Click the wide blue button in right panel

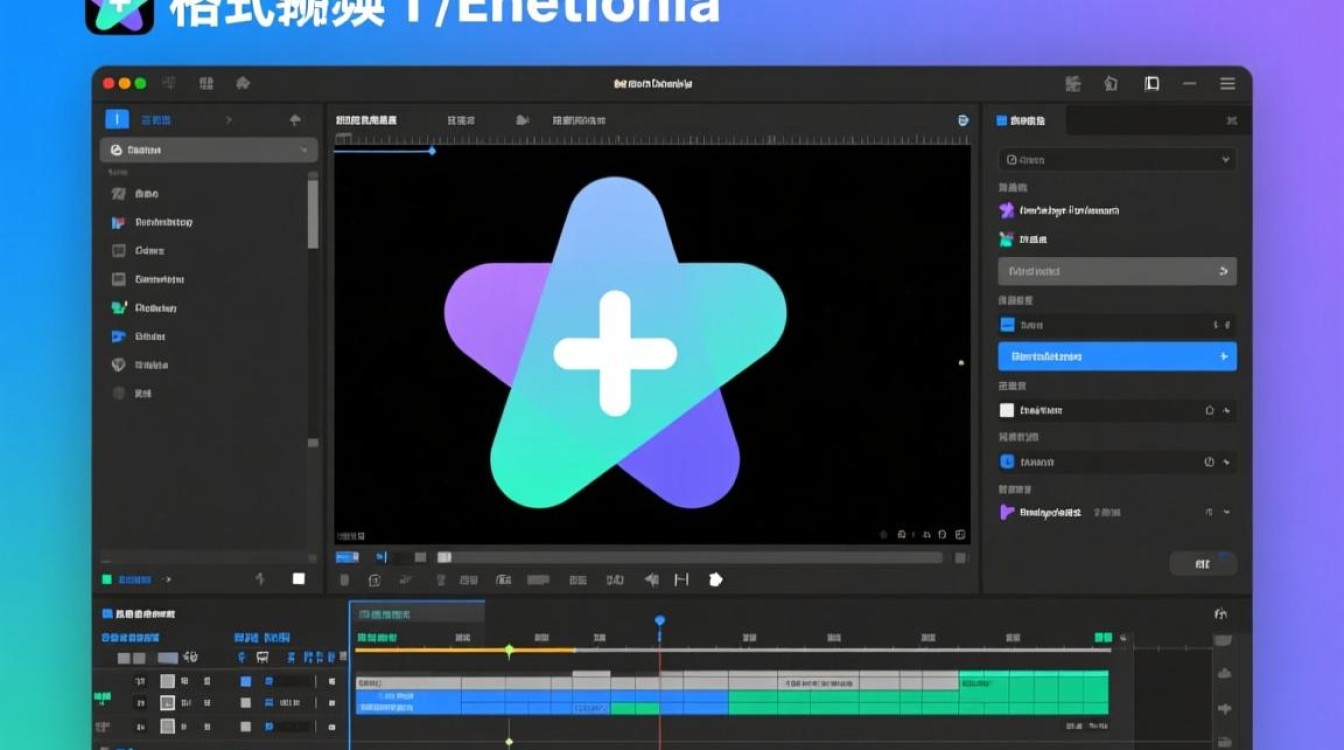click(1117, 356)
